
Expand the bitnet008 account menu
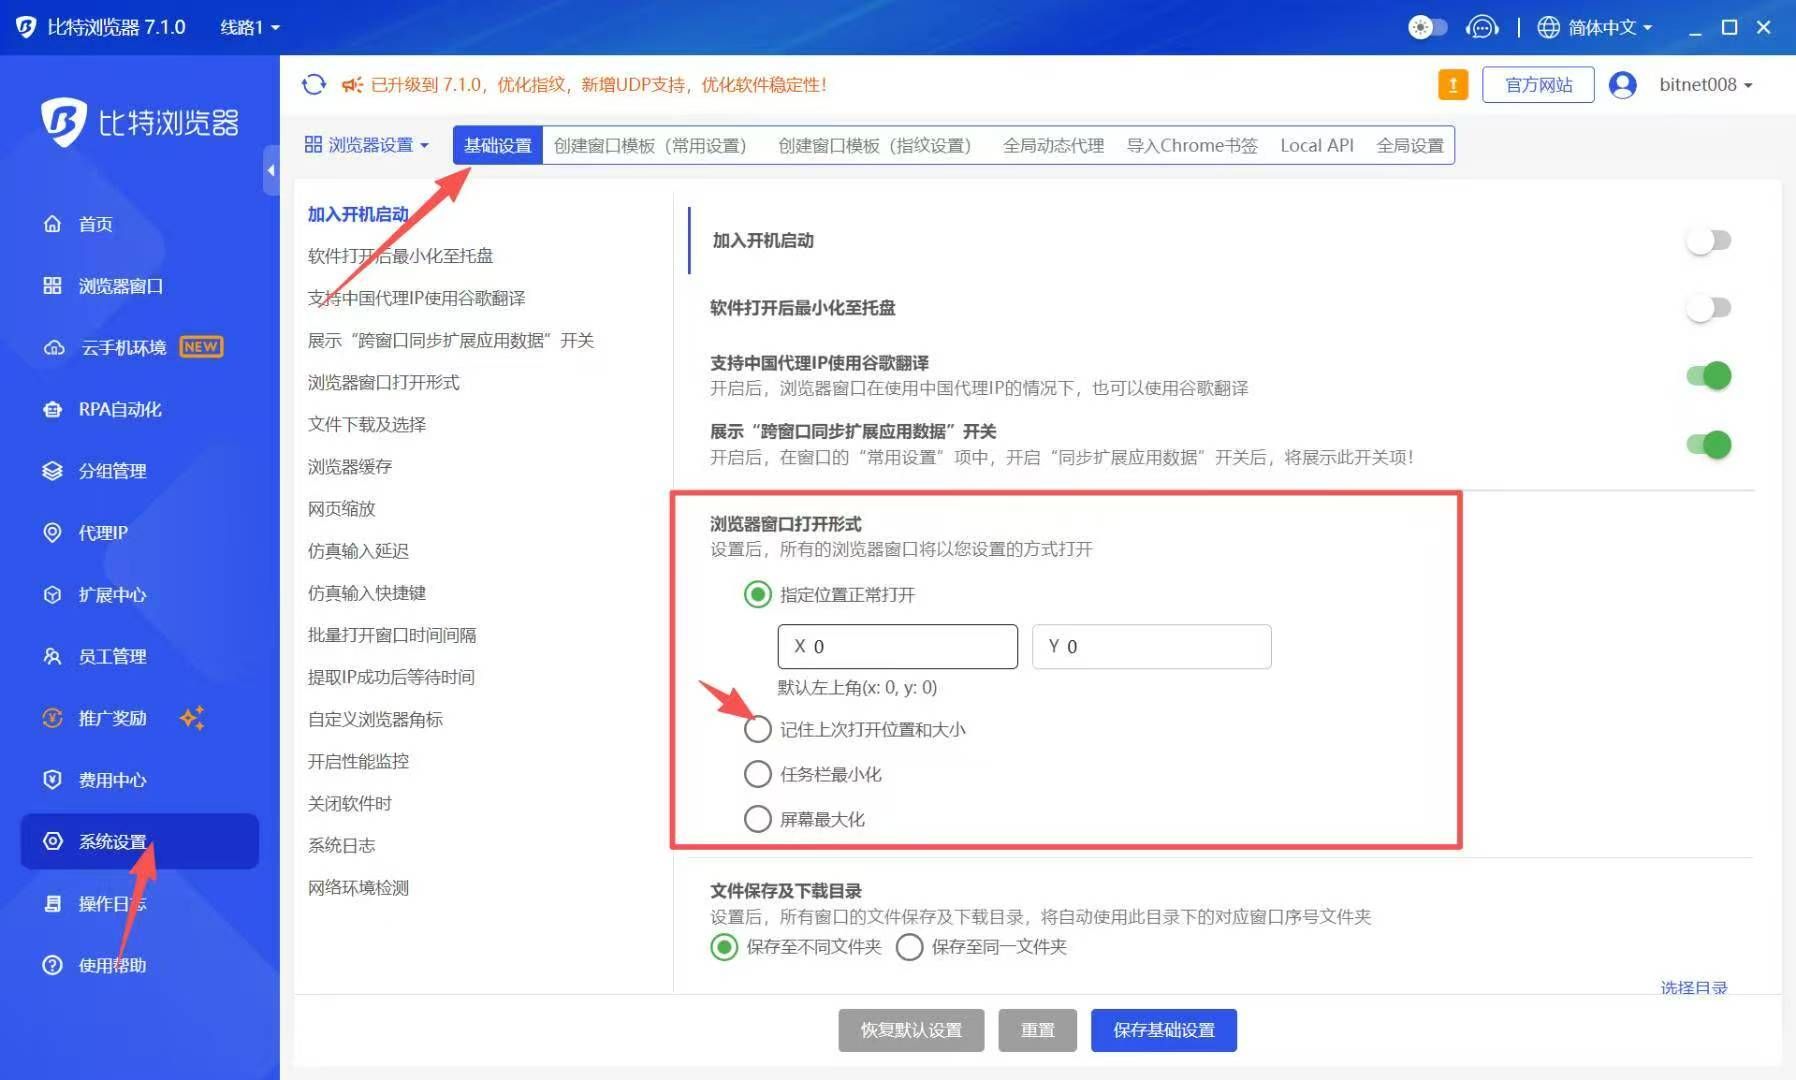click(x=1703, y=85)
